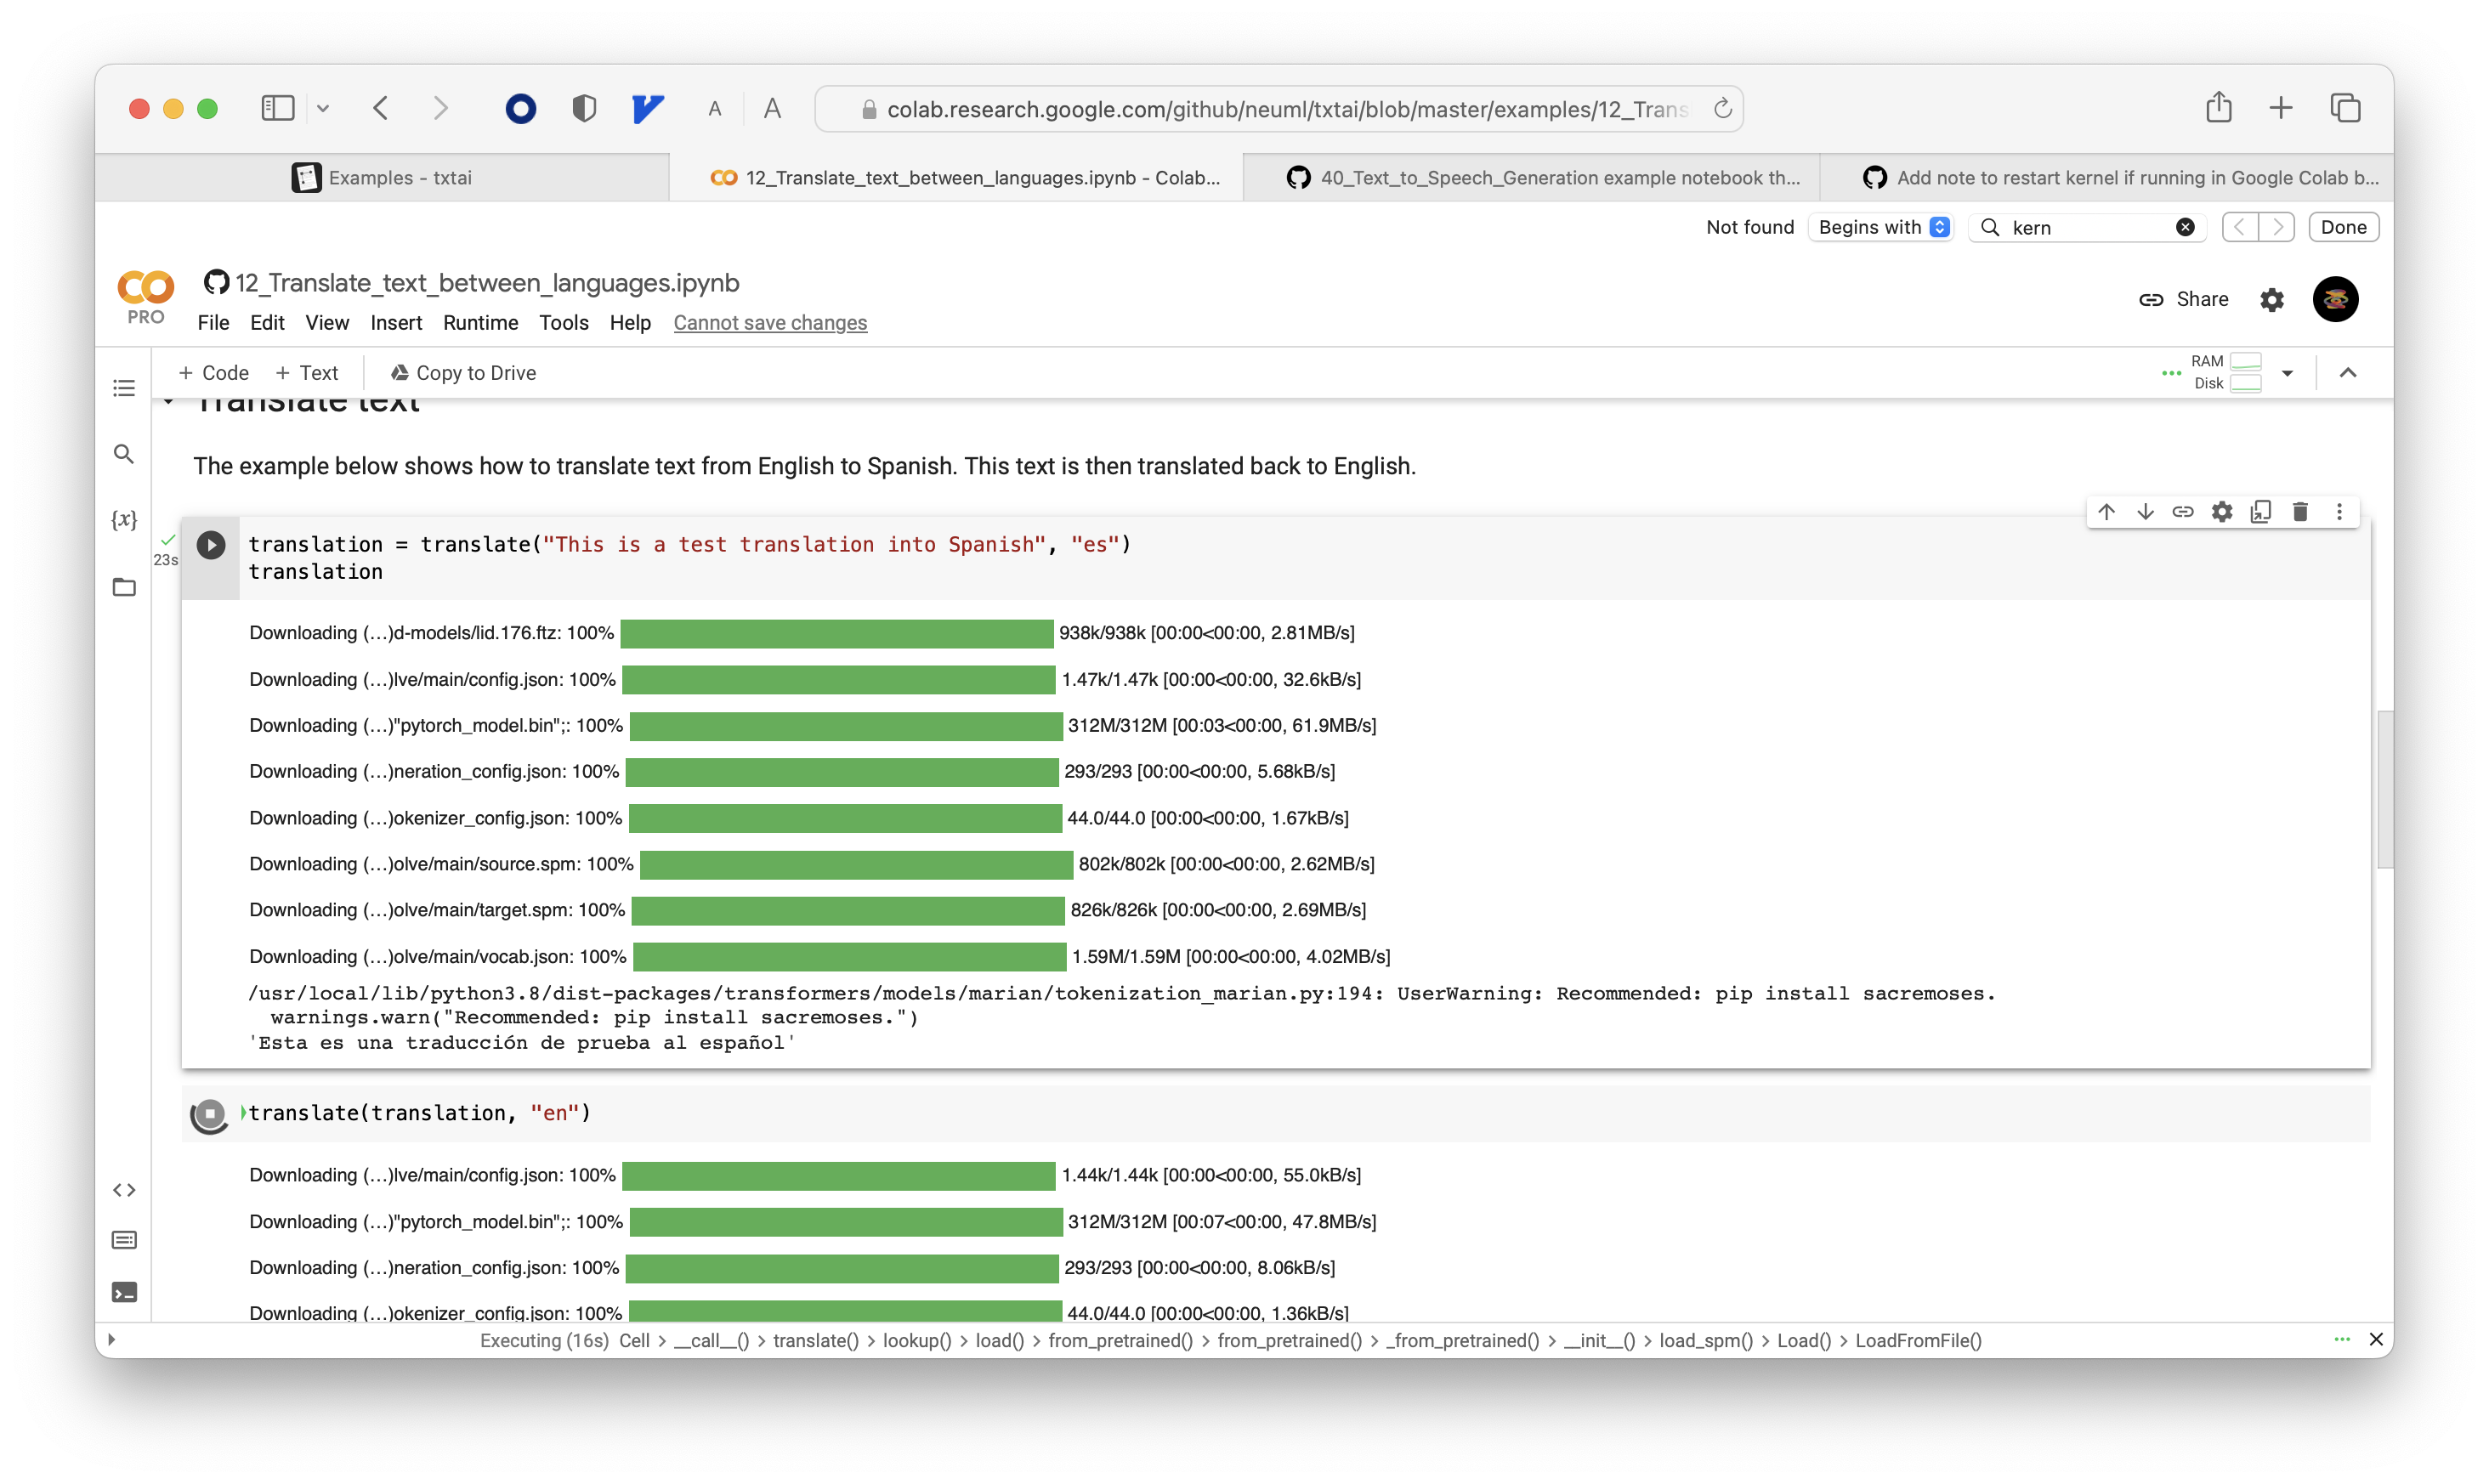Open more cell actions menu
This screenshot has height=1484, width=2489.
click(x=2340, y=511)
